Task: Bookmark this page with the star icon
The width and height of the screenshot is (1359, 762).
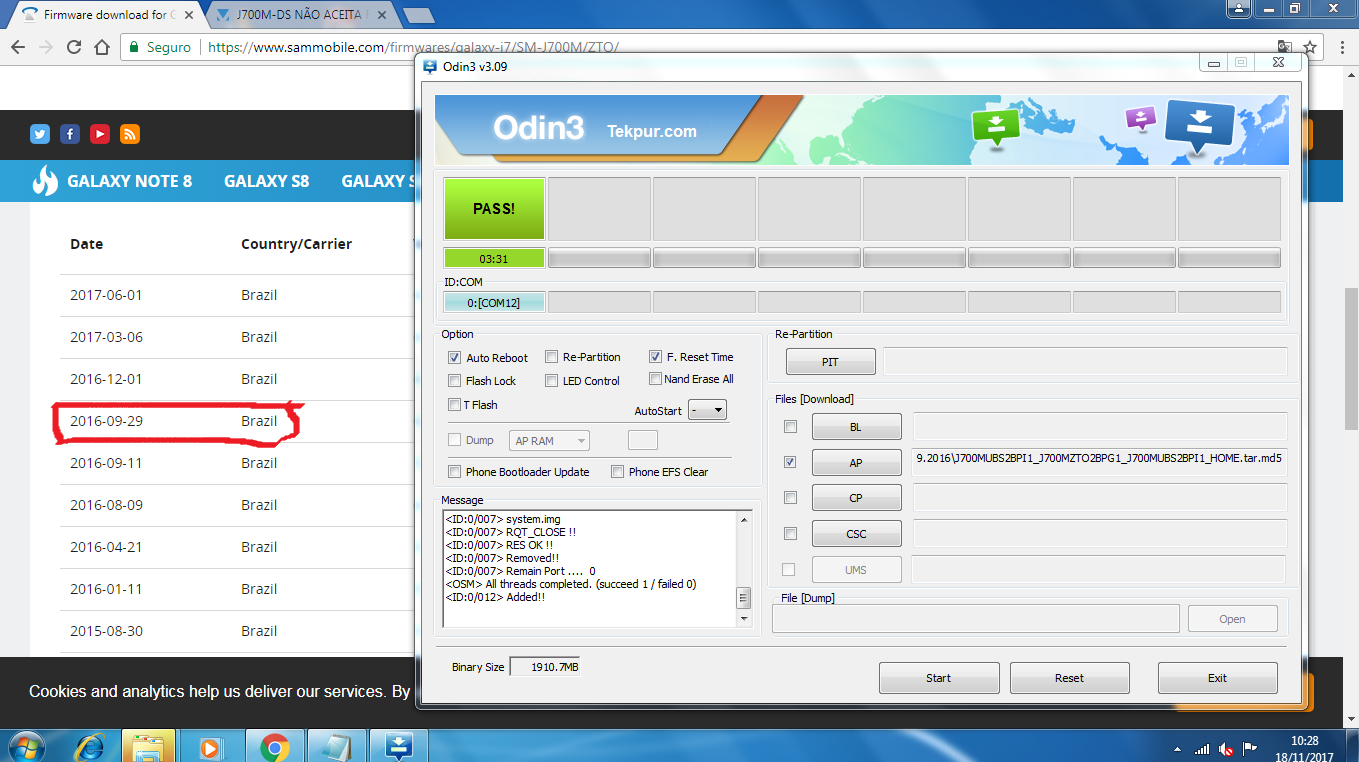Action: click(1310, 47)
